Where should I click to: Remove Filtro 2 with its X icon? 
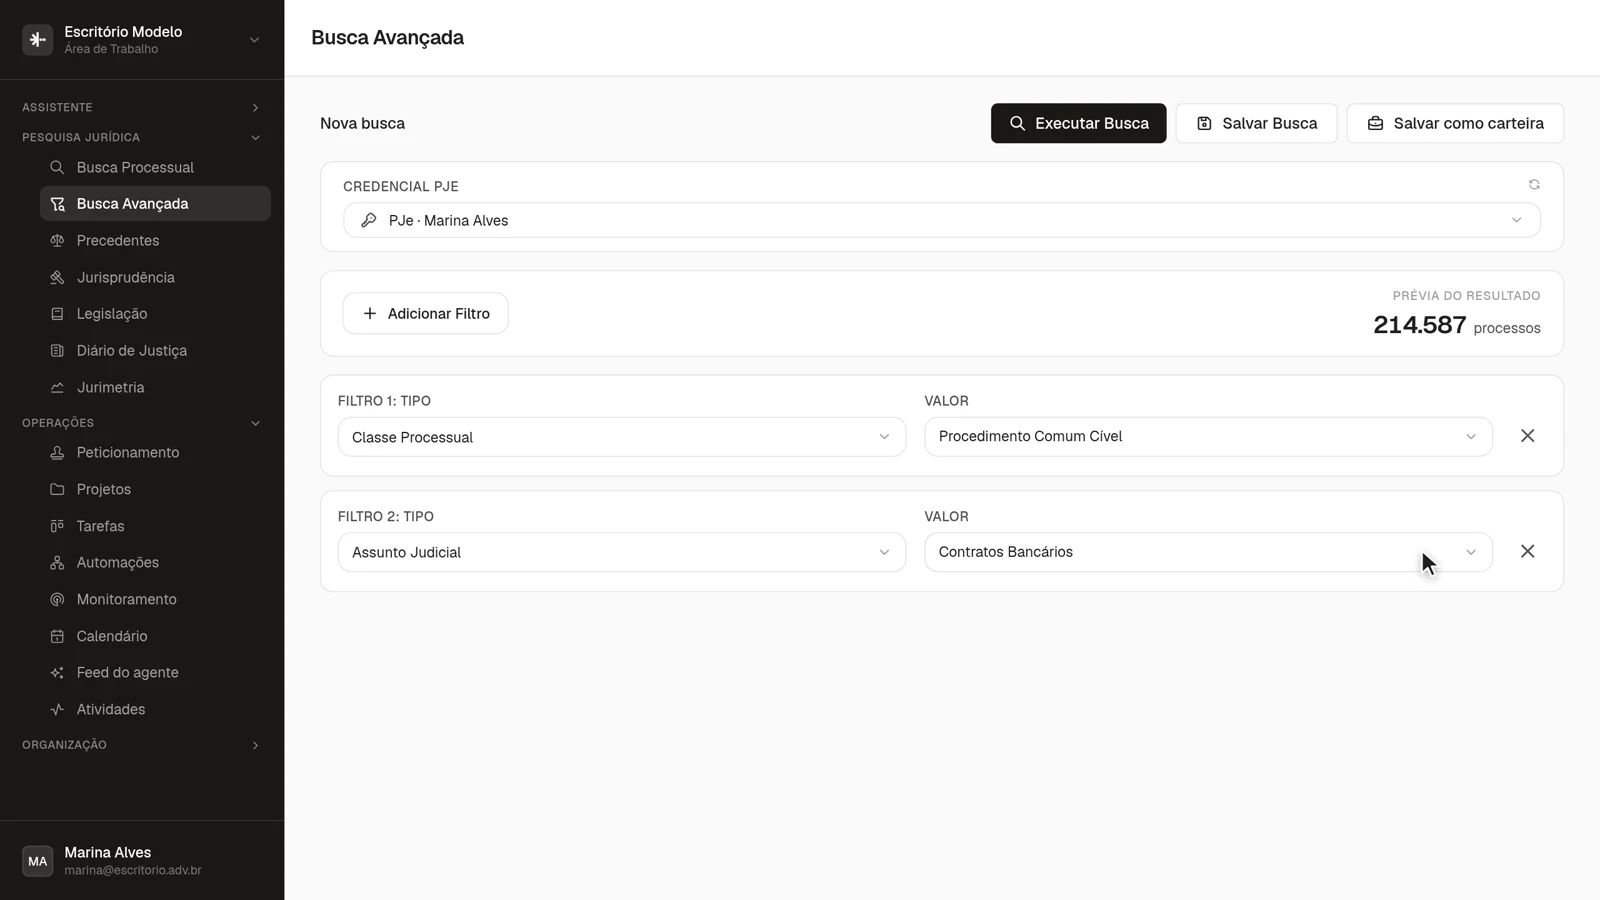coord(1527,552)
